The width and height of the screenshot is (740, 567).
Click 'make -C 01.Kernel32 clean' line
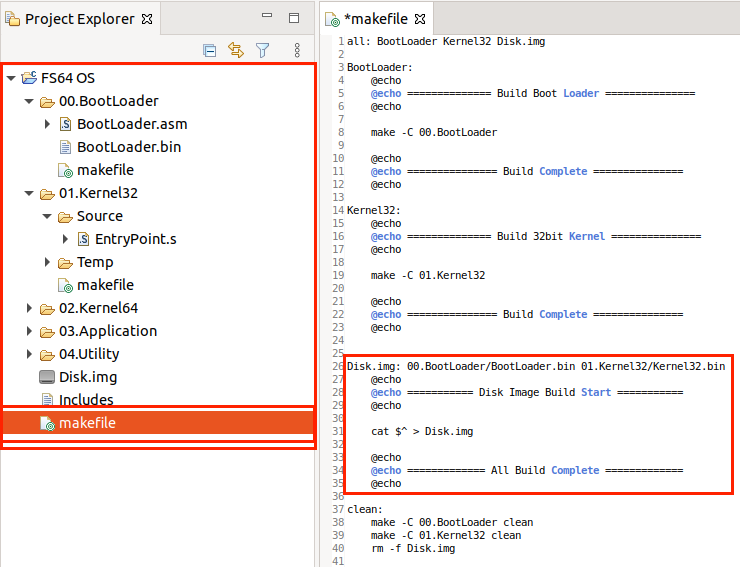446,536
